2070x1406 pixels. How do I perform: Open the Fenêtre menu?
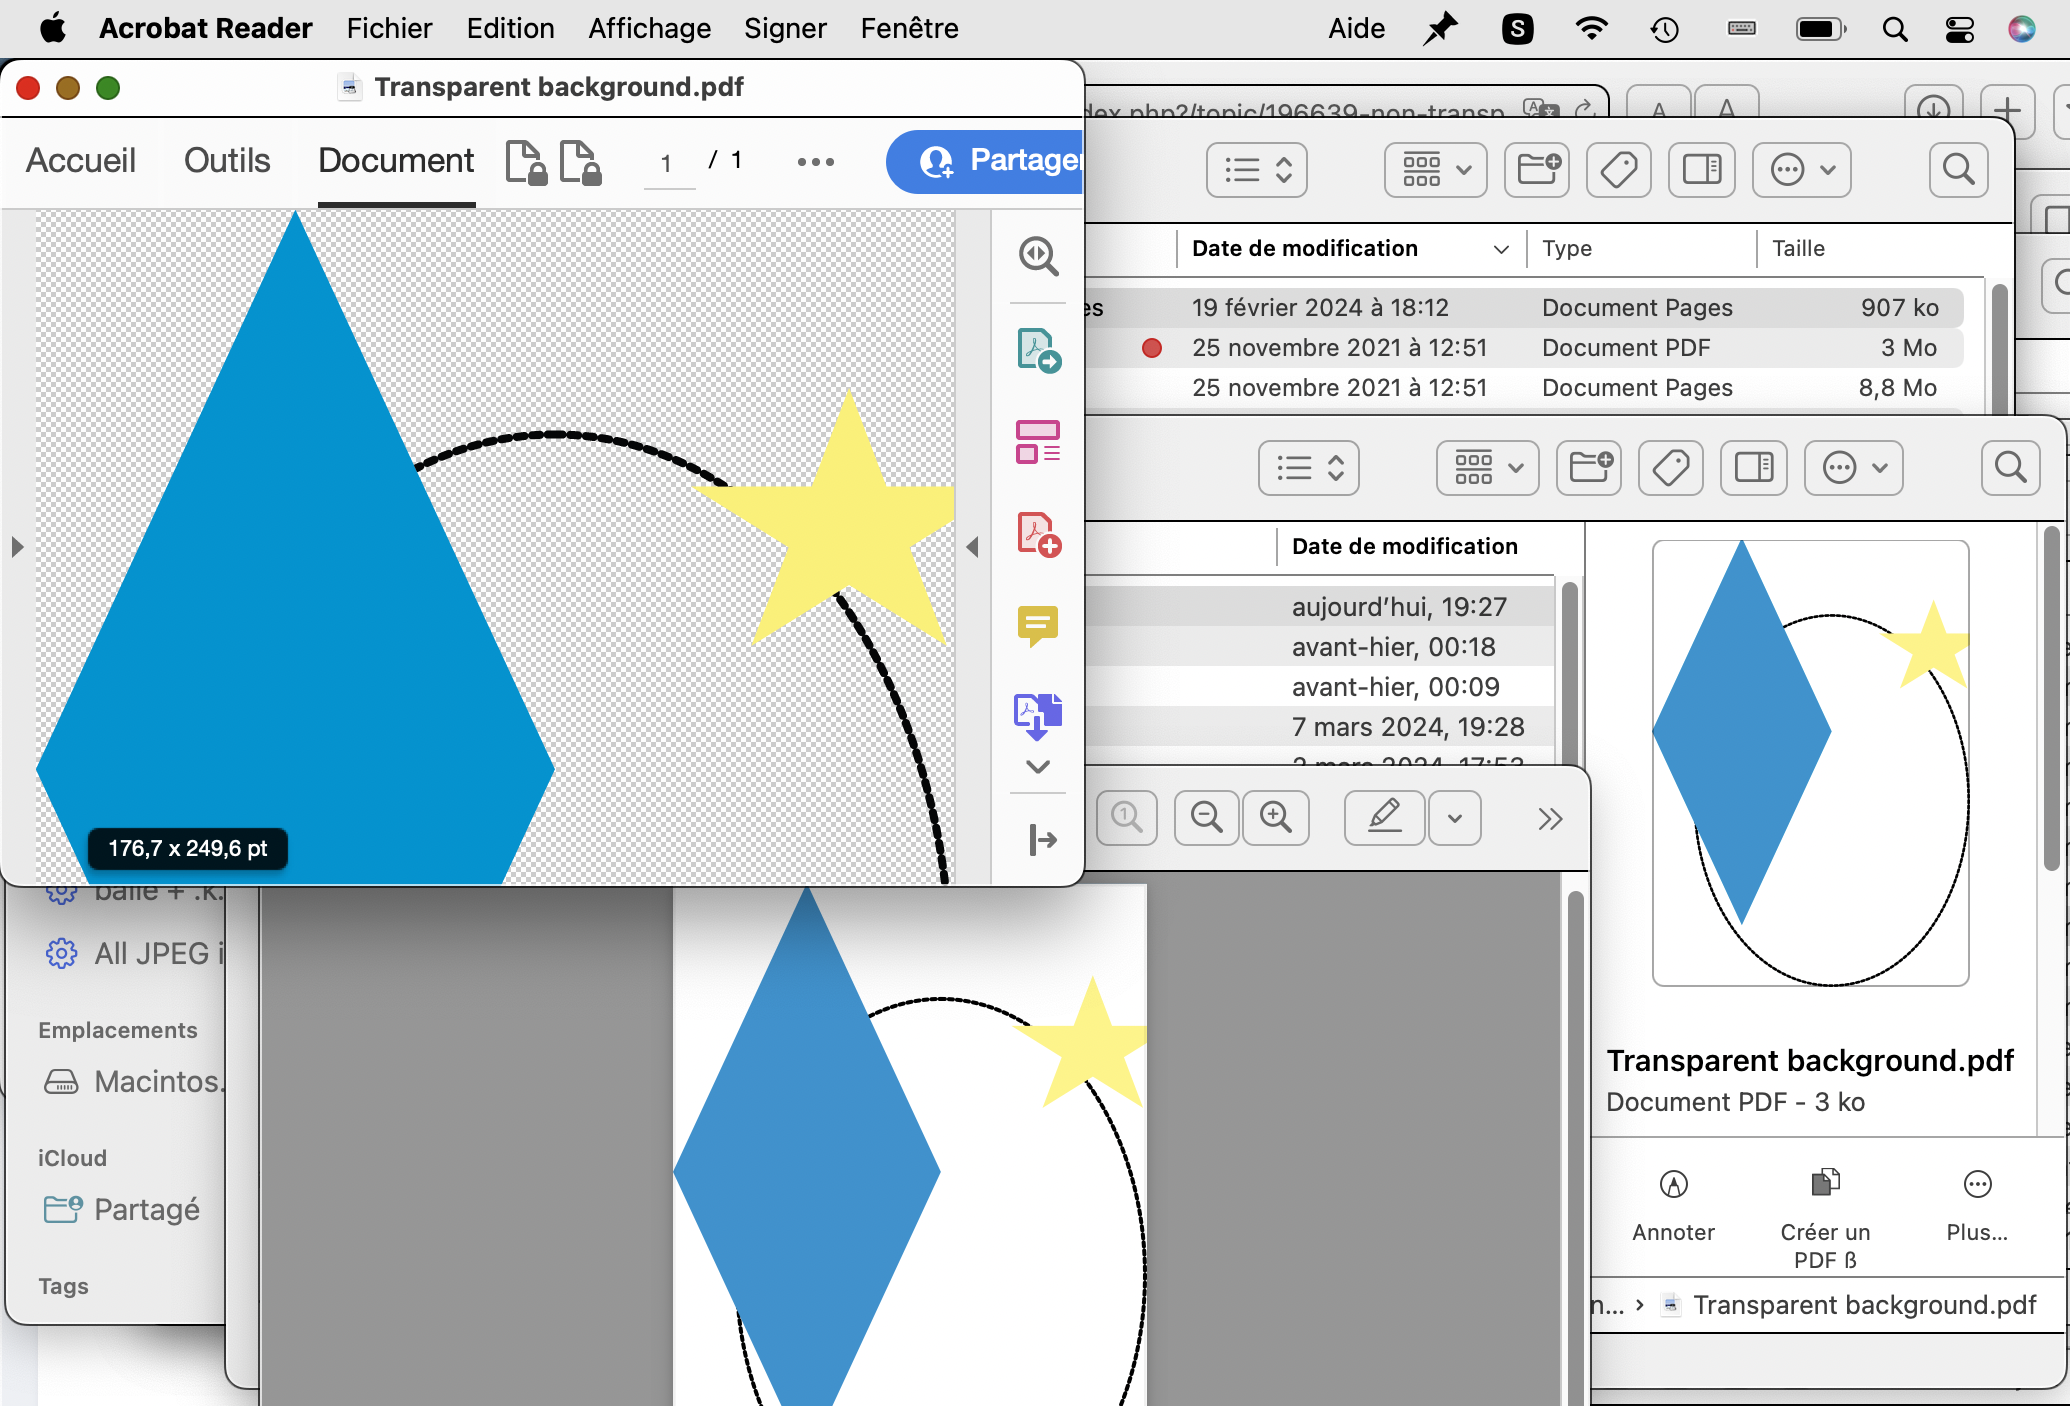click(x=909, y=28)
